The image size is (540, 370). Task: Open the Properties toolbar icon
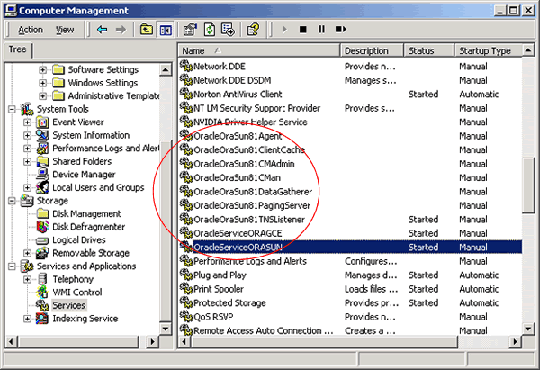pos(190,30)
